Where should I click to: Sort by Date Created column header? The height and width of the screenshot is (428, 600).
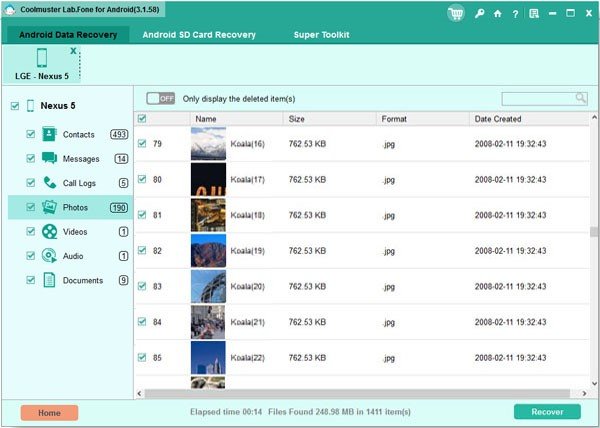point(529,119)
